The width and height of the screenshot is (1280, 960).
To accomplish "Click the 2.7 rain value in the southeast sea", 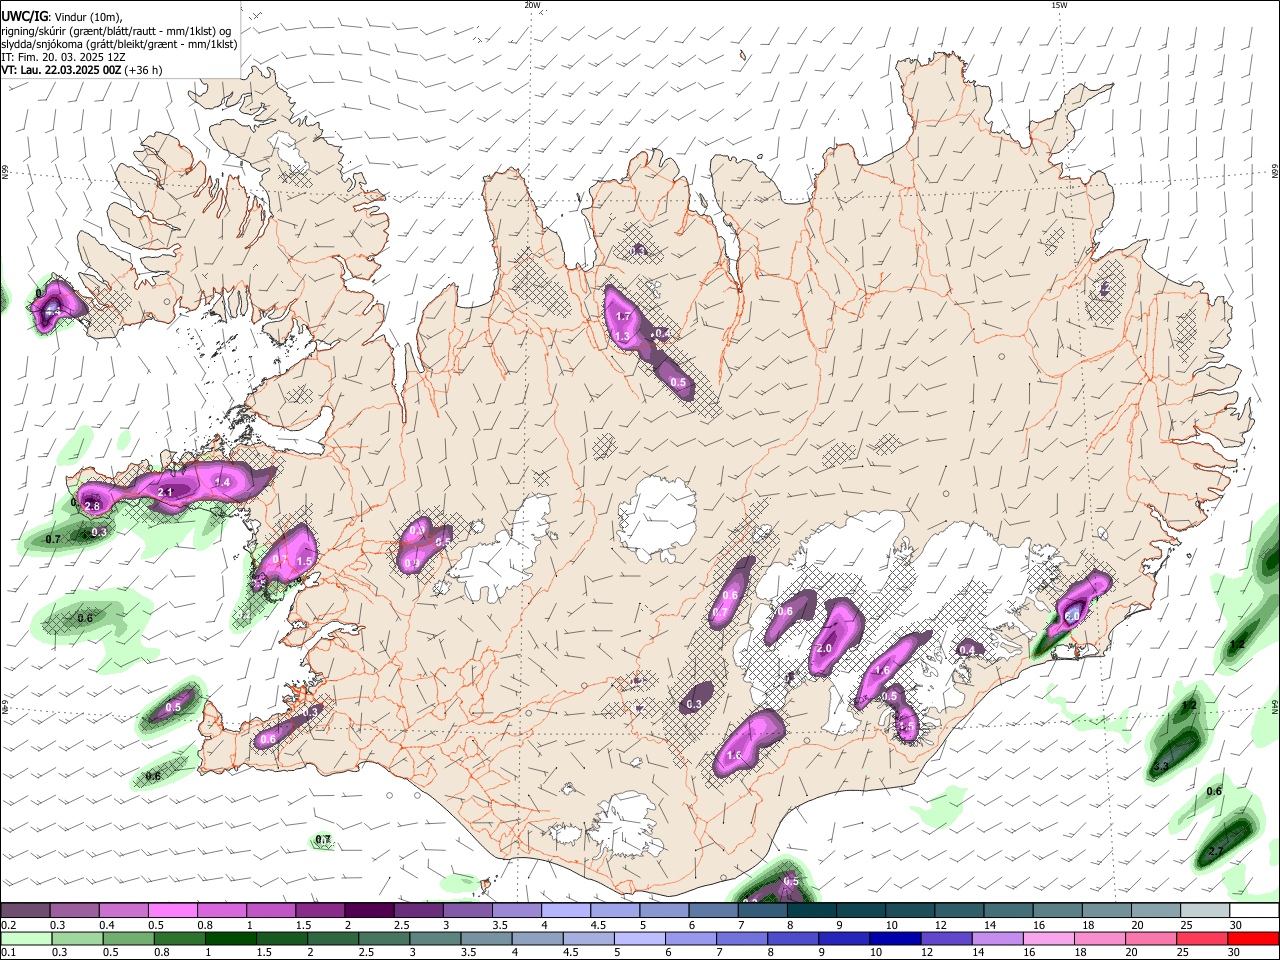I will [1216, 852].
